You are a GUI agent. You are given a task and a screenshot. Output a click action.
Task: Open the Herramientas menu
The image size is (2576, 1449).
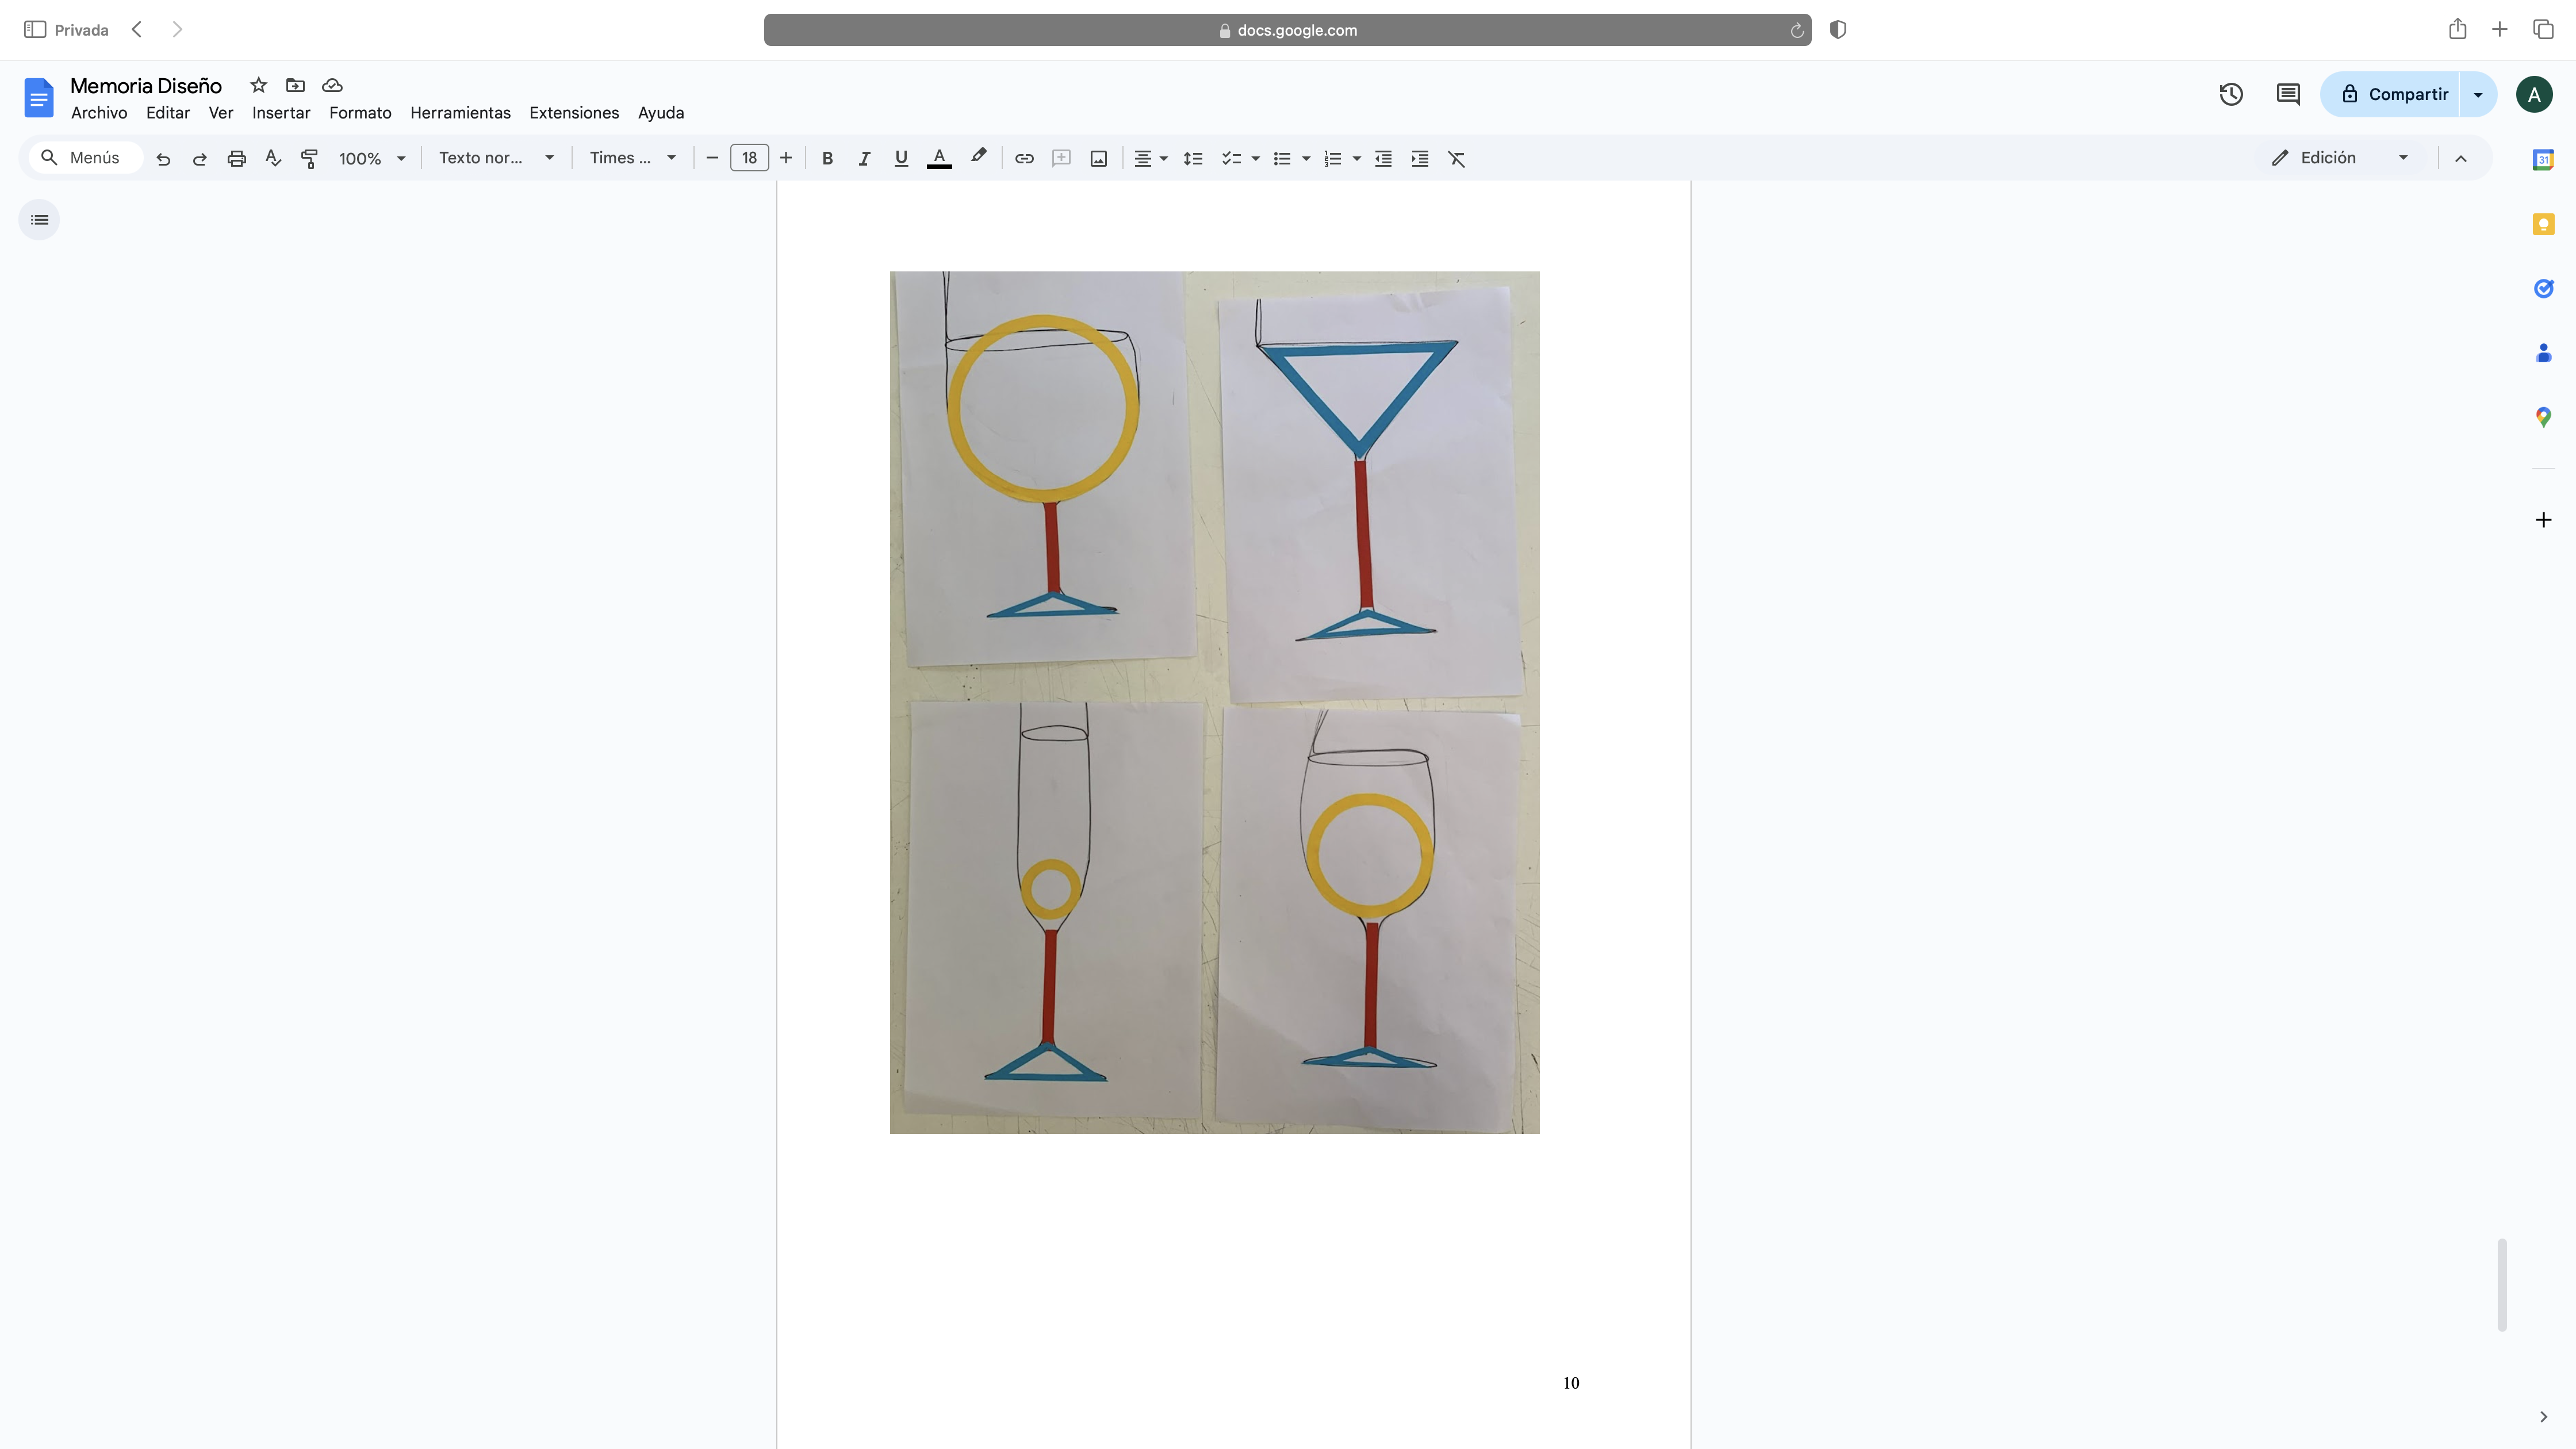[x=460, y=113]
